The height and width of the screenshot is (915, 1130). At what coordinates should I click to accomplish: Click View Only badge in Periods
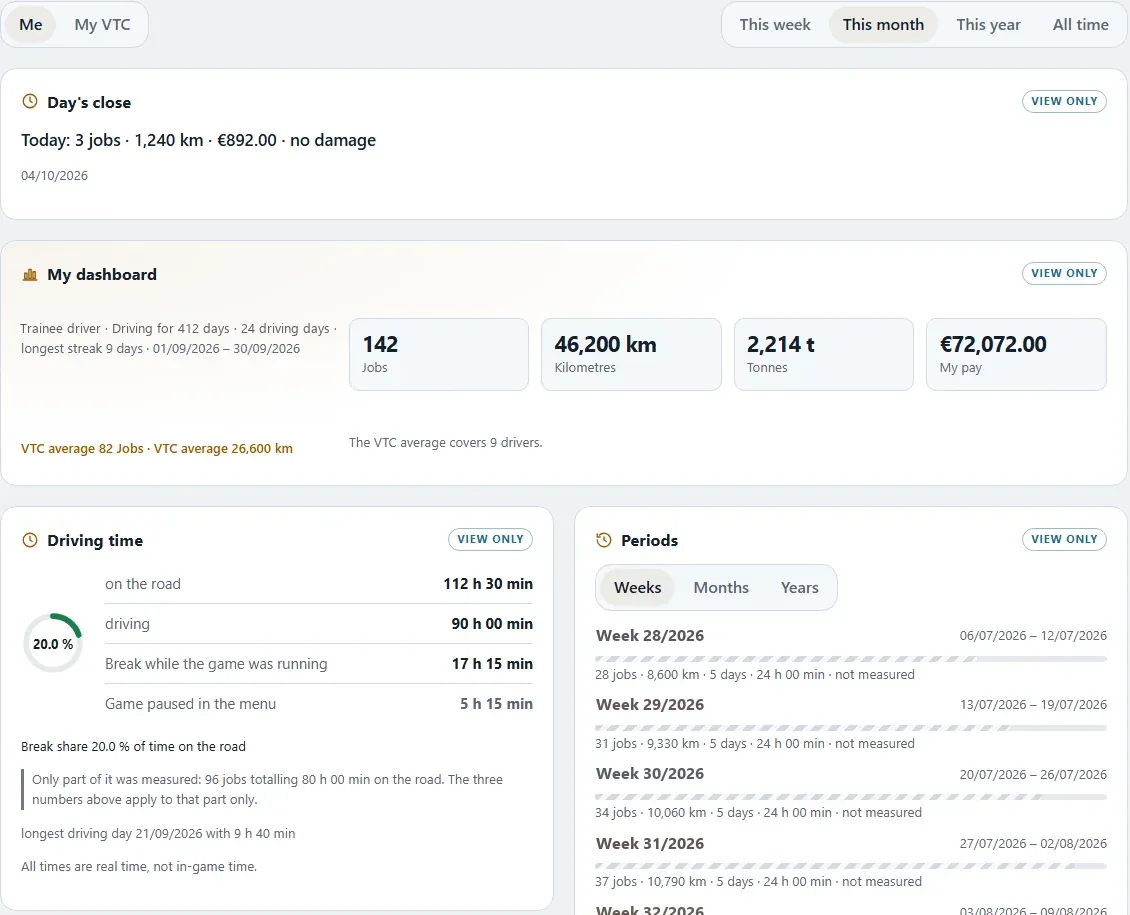pyautogui.click(x=1064, y=540)
